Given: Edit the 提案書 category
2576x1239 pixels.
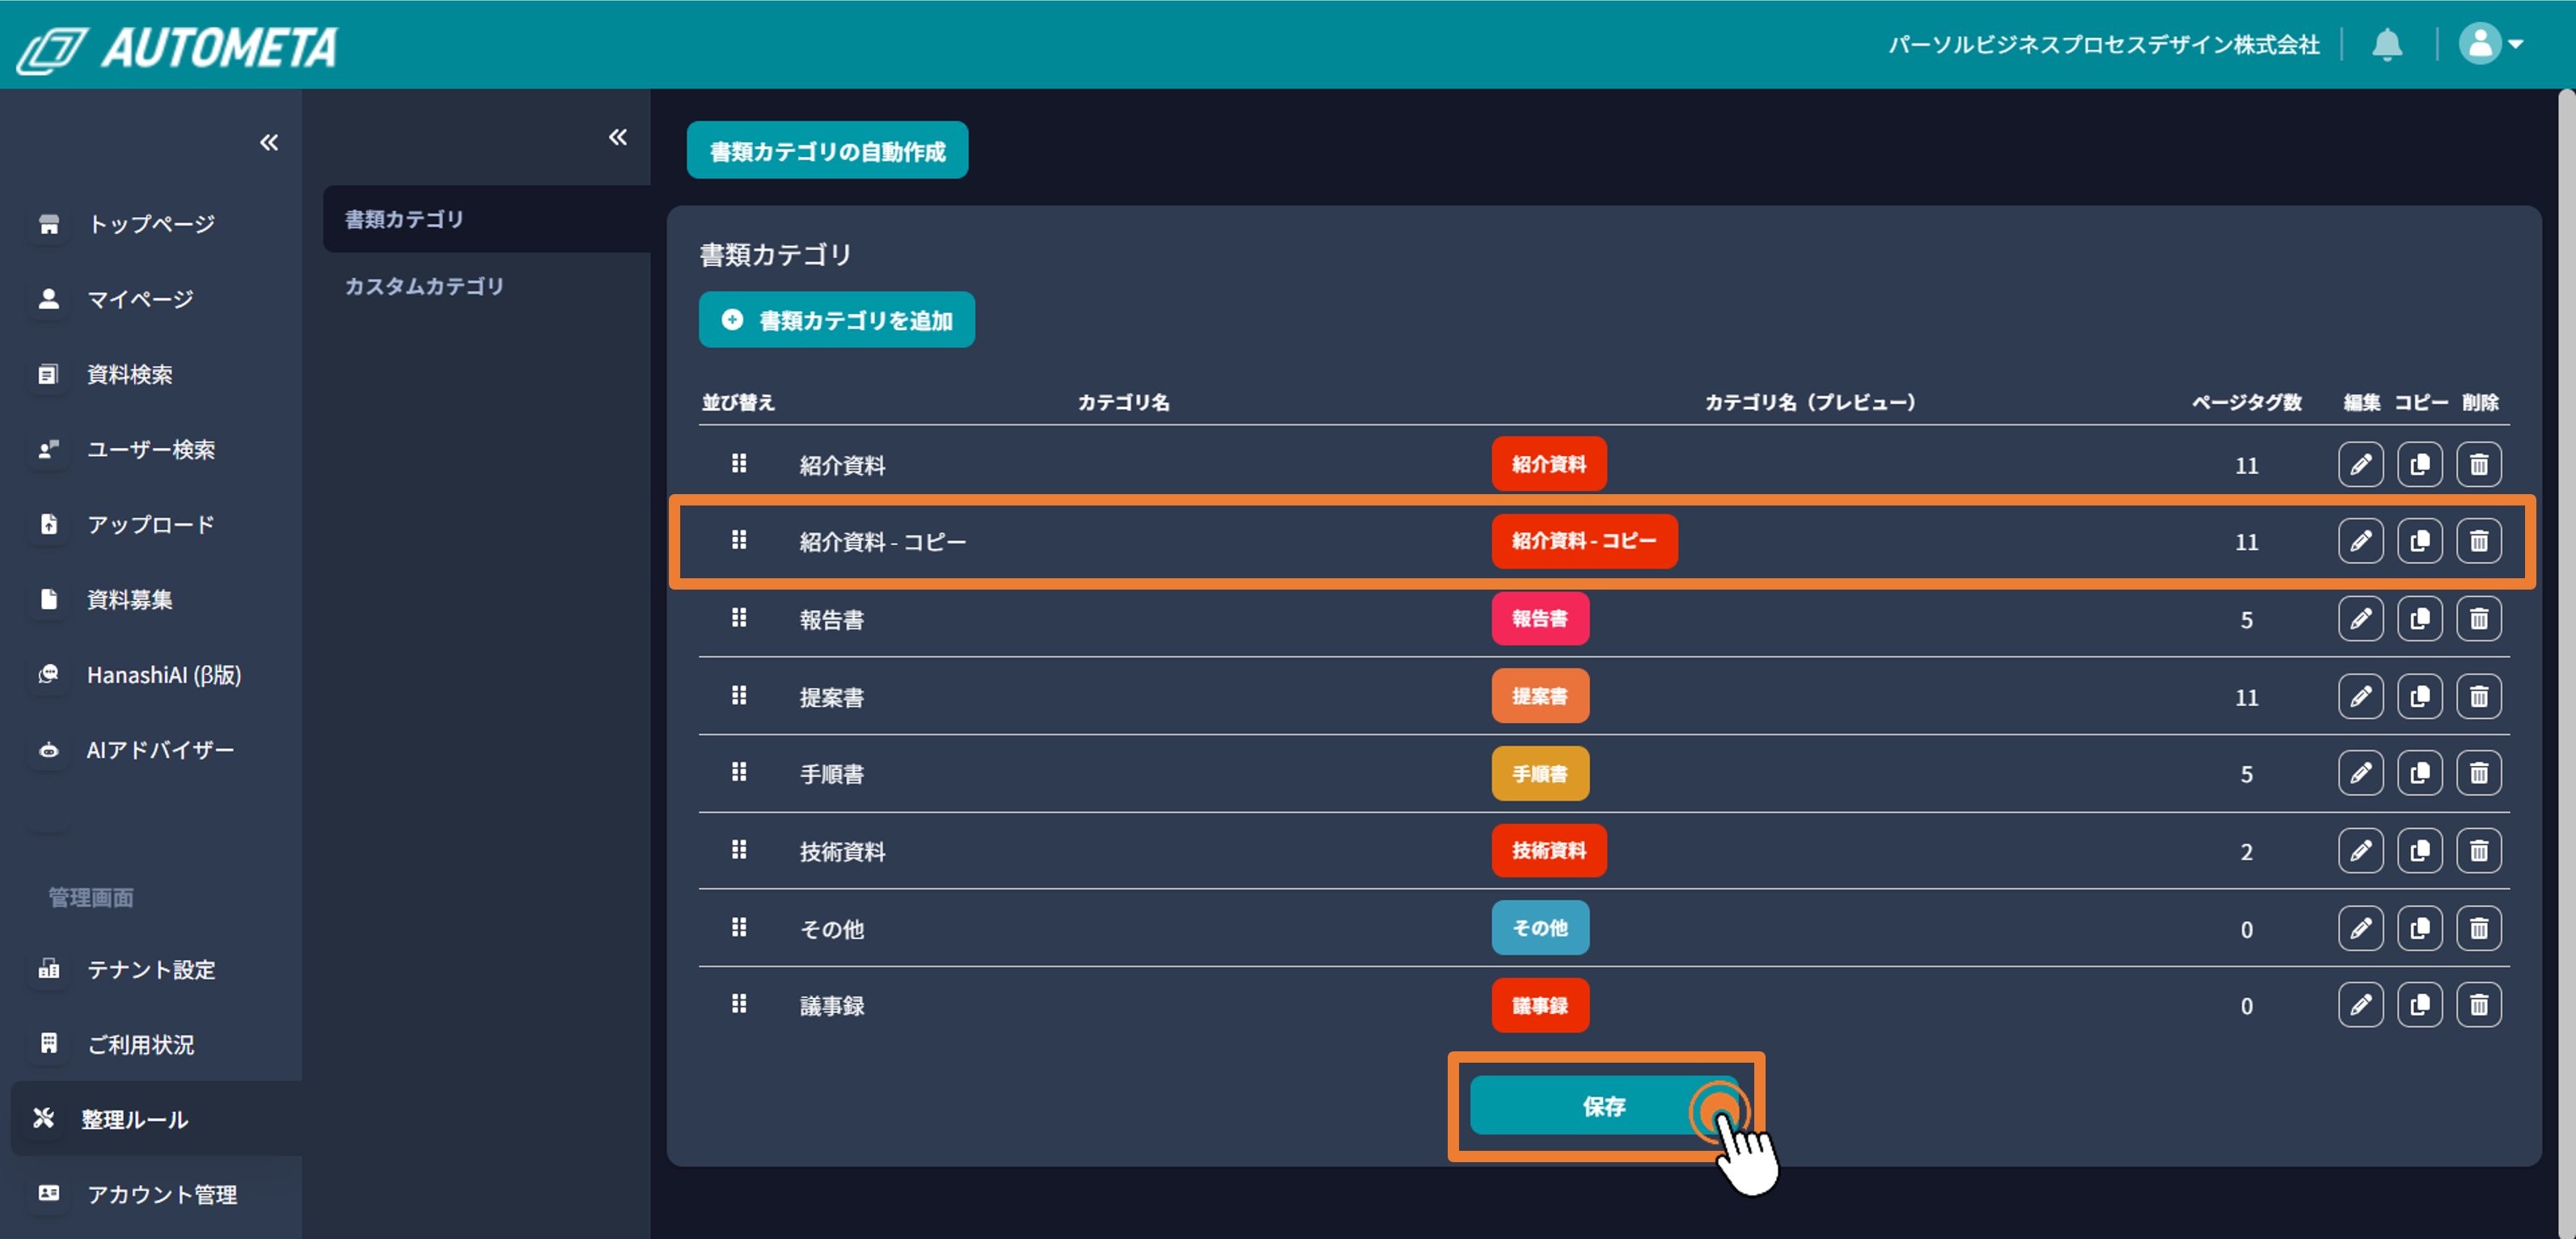Looking at the screenshot, I should point(2360,696).
